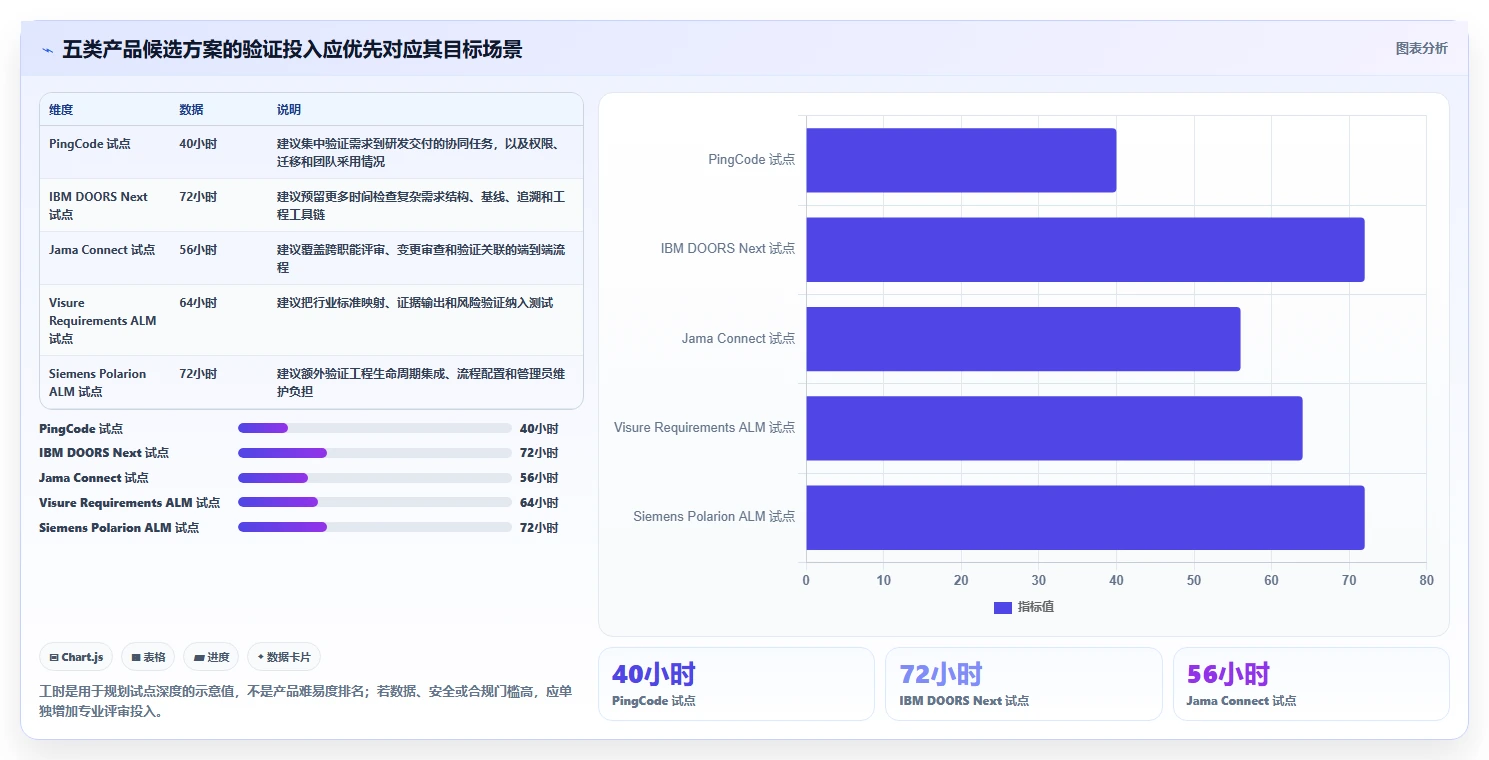Click the Siemens Polarion ALM 试点 progress label
Image resolution: width=1489 pixels, height=760 pixels.
(x=119, y=527)
